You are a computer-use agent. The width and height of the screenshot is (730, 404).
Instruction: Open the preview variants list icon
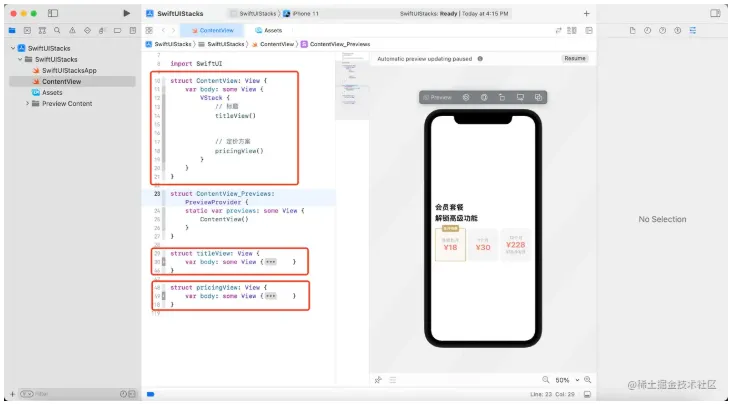pyautogui.click(x=393, y=380)
